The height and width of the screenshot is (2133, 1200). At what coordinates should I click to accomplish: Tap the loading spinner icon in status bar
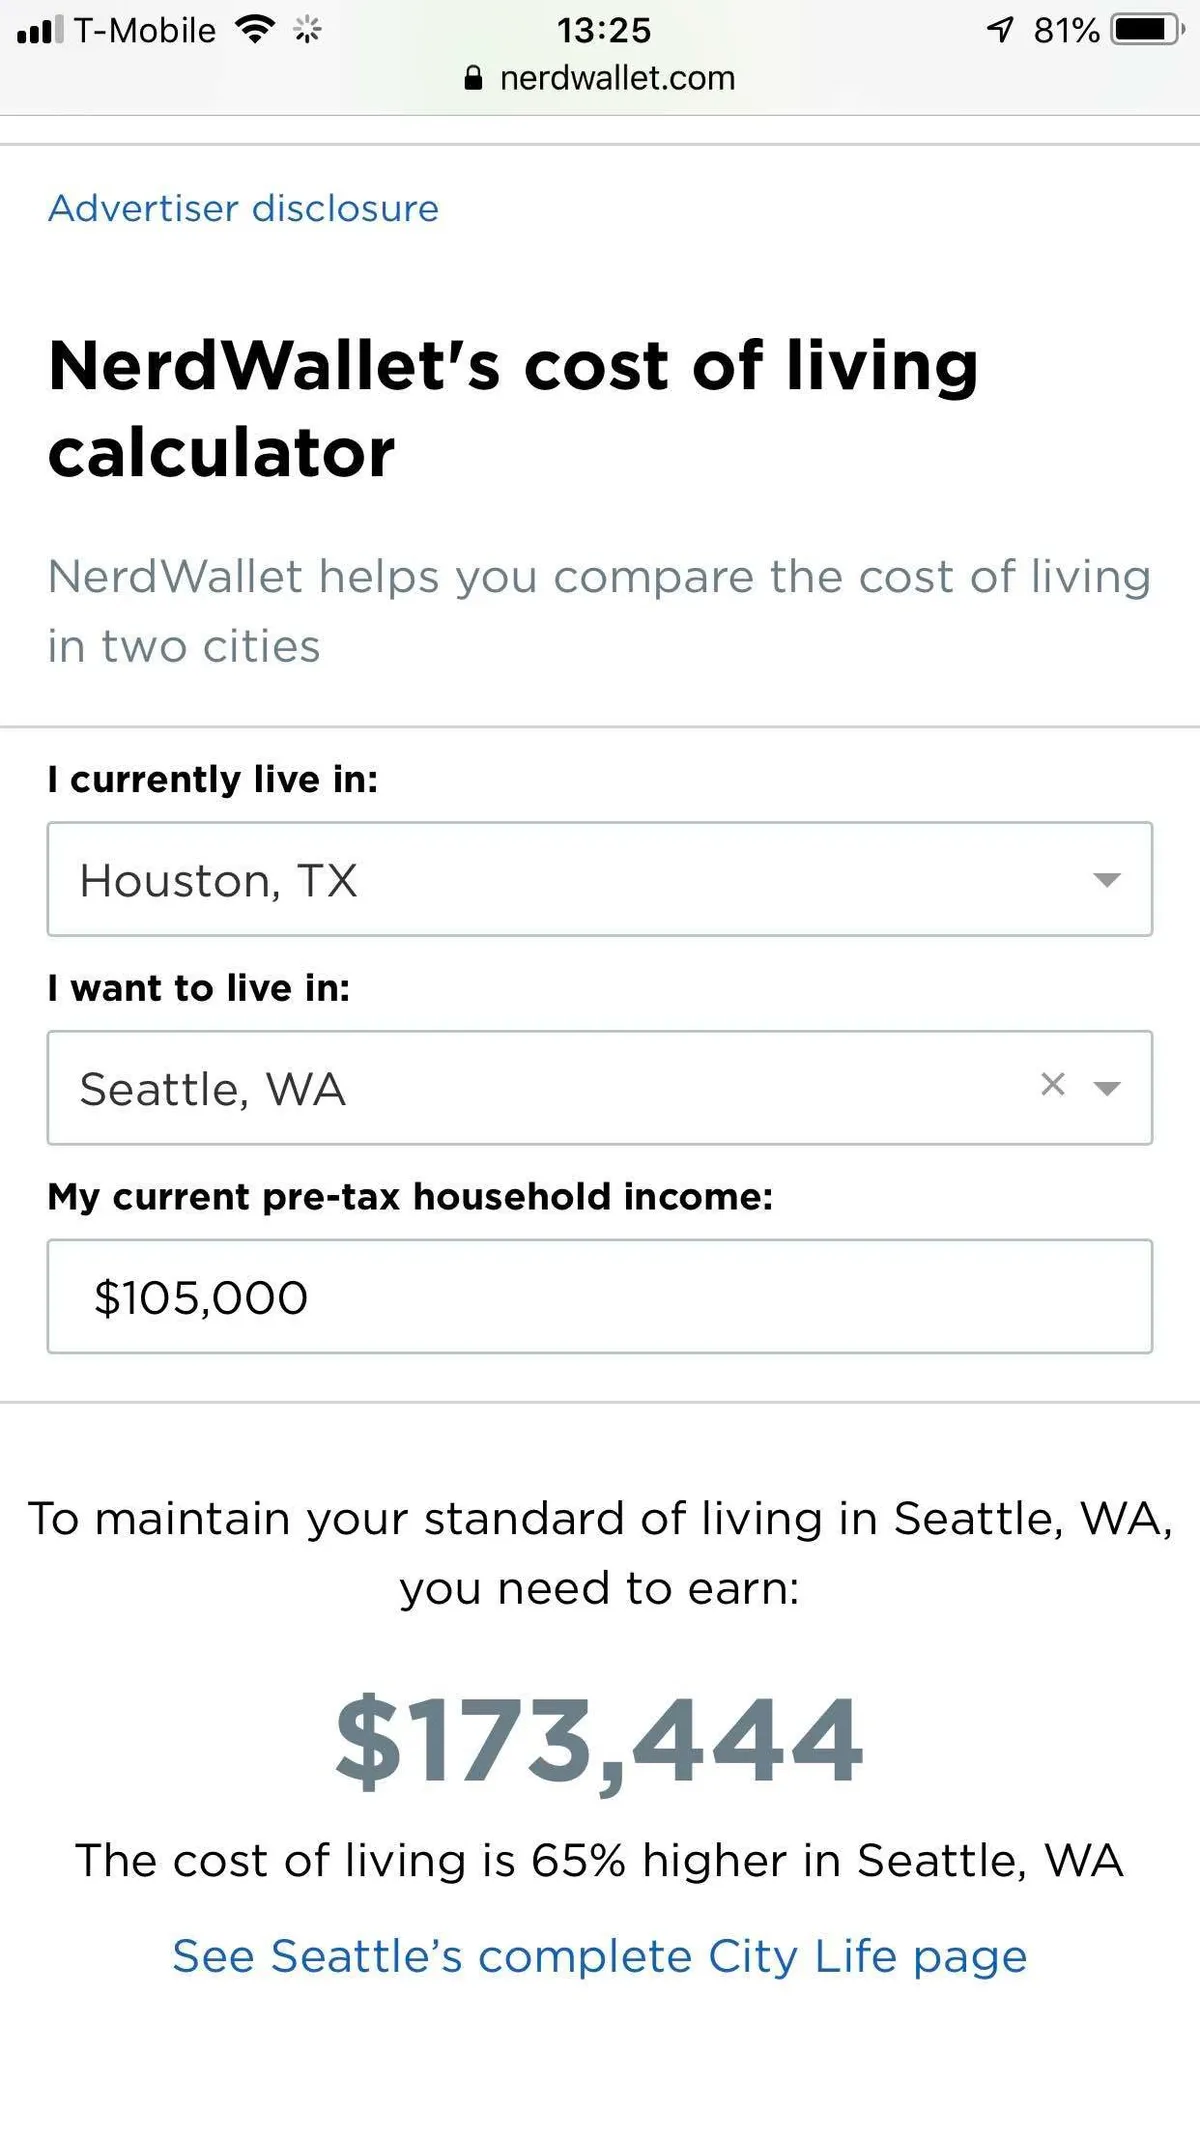(x=307, y=30)
